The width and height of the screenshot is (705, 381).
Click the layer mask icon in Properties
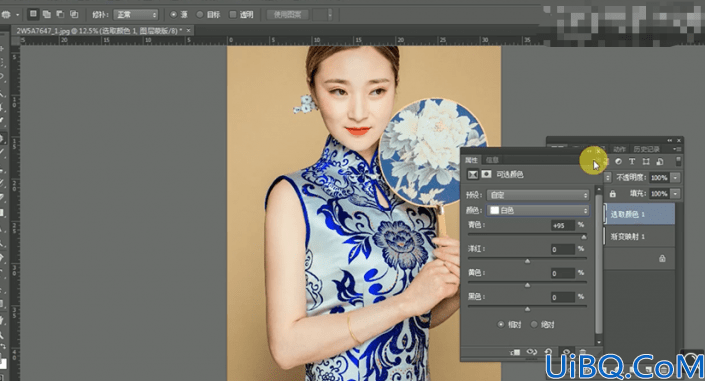click(486, 174)
